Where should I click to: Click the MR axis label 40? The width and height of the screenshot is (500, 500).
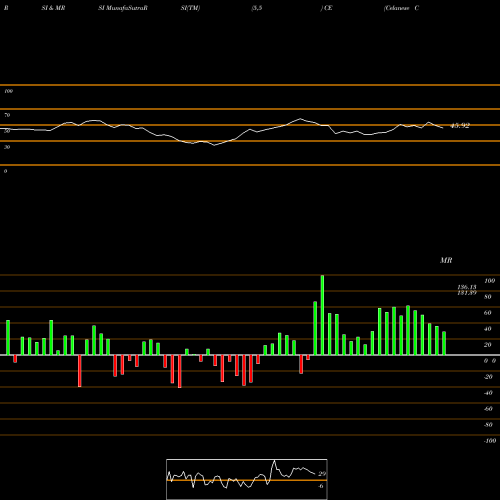[488, 329]
